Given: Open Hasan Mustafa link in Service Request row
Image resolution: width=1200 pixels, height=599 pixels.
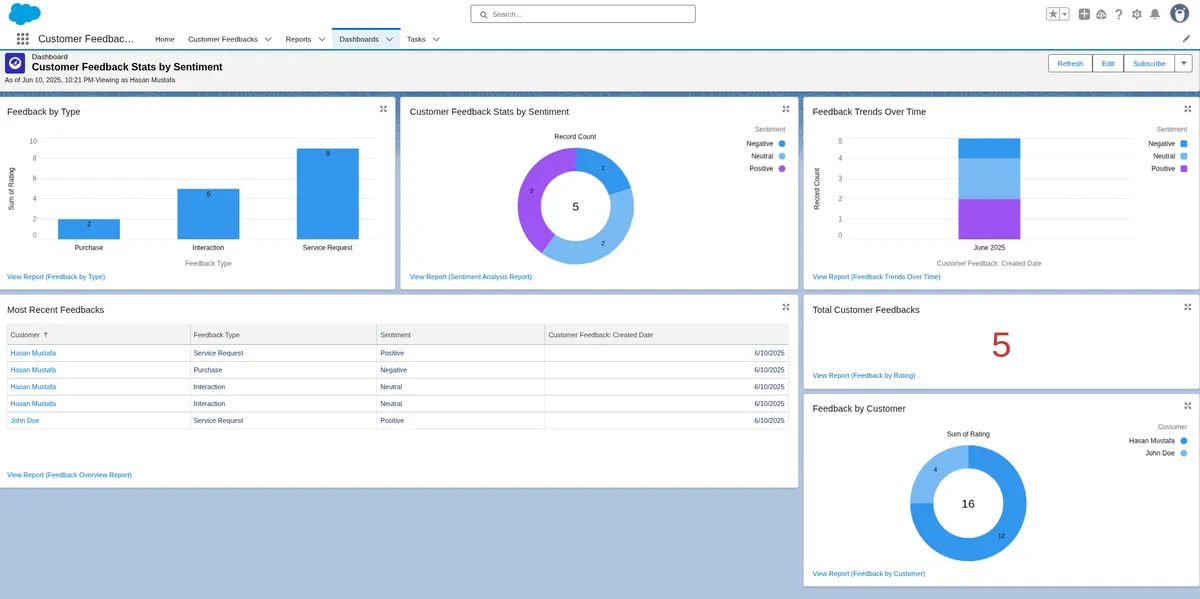Looking at the screenshot, I should click(x=33, y=352).
